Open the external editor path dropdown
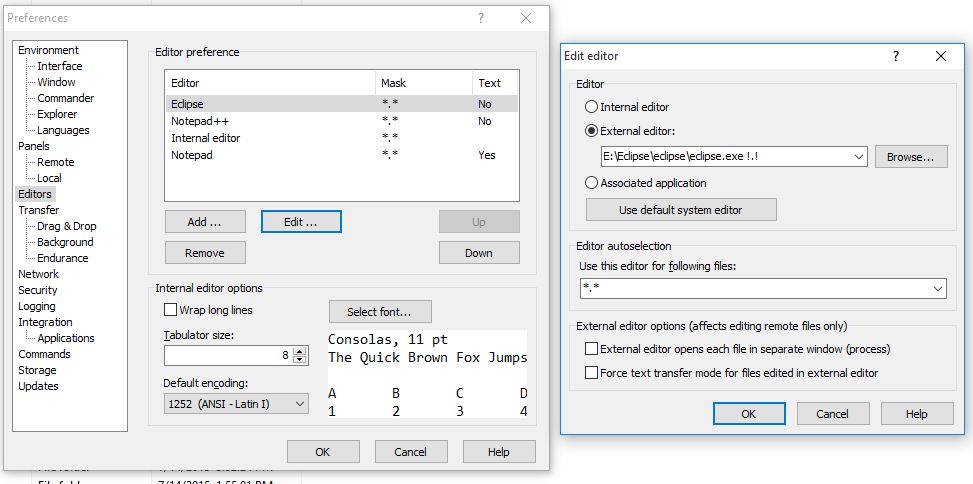 point(859,157)
